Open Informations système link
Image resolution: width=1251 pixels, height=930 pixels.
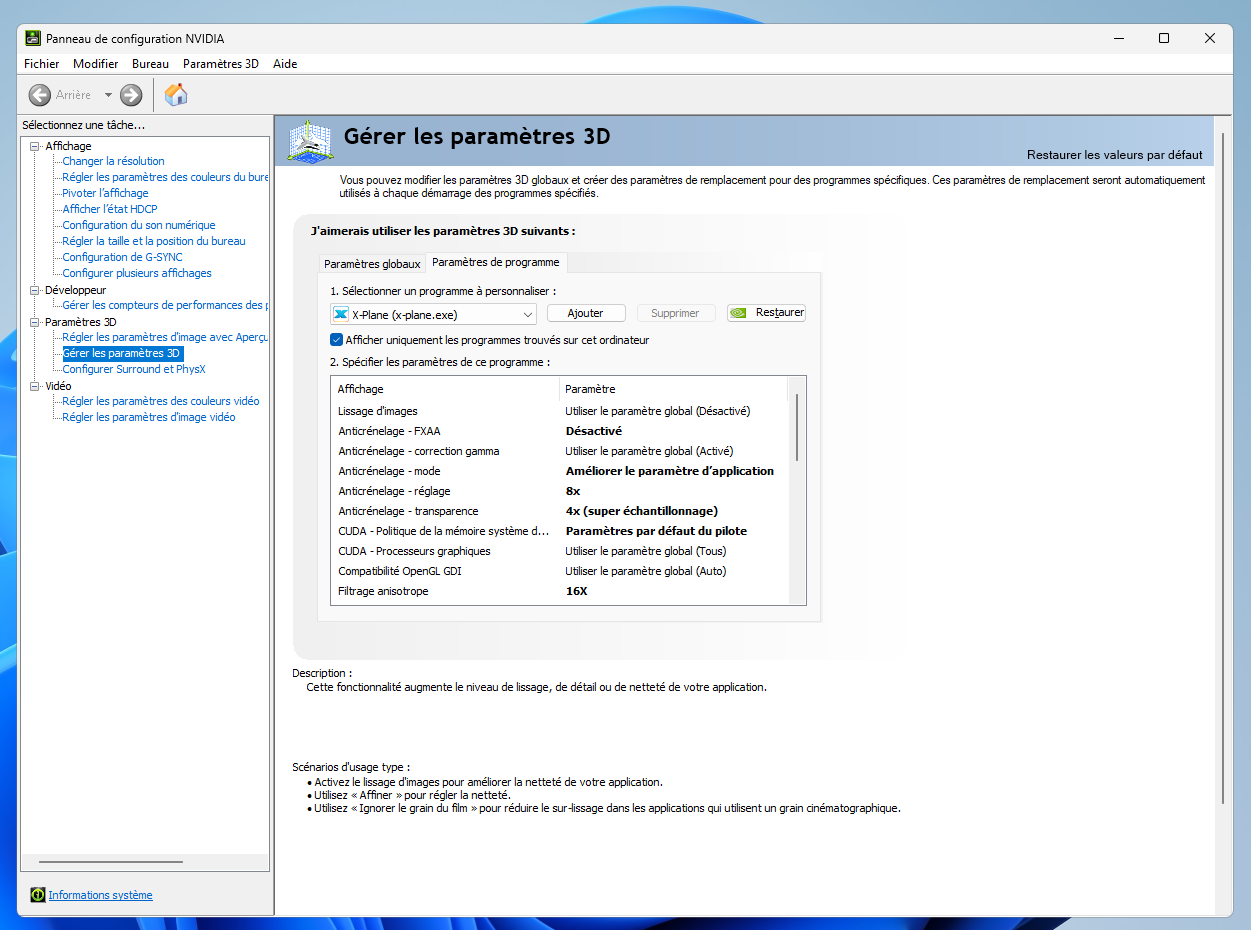coord(101,895)
